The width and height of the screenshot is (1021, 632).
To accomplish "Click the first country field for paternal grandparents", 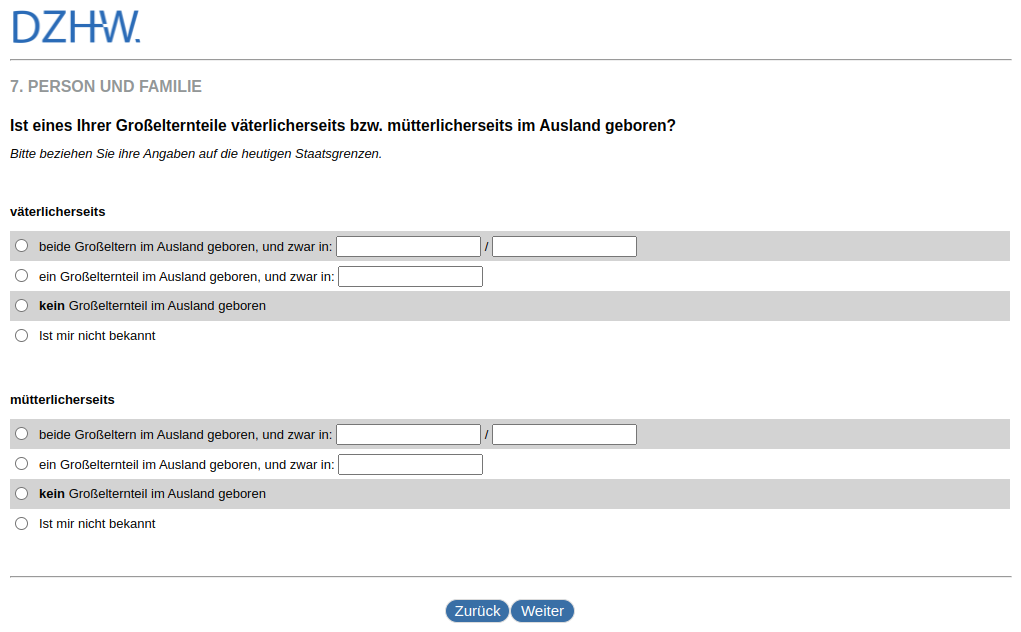I will click(408, 245).
